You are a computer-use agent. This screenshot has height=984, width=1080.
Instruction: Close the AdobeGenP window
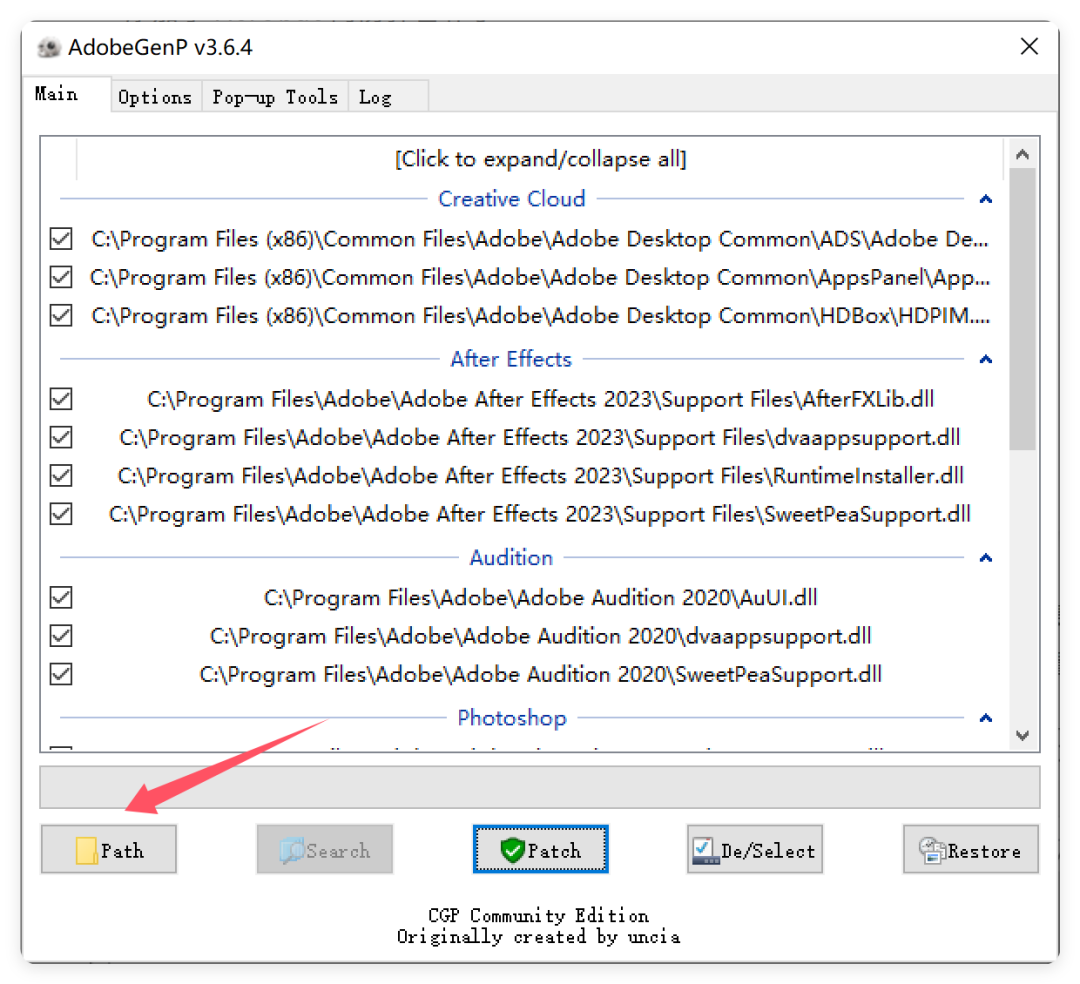(x=1029, y=47)
